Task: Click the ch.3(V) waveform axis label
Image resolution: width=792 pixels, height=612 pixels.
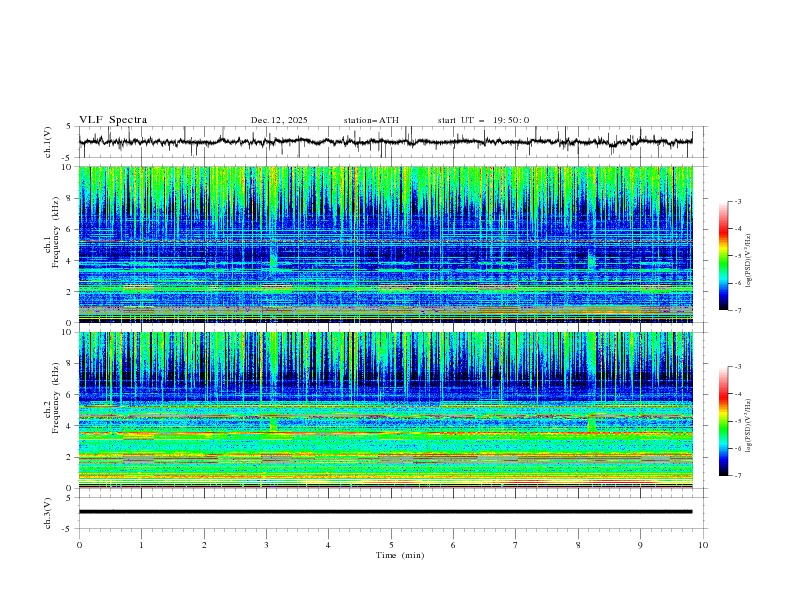Action: click(x=48, y=513)
